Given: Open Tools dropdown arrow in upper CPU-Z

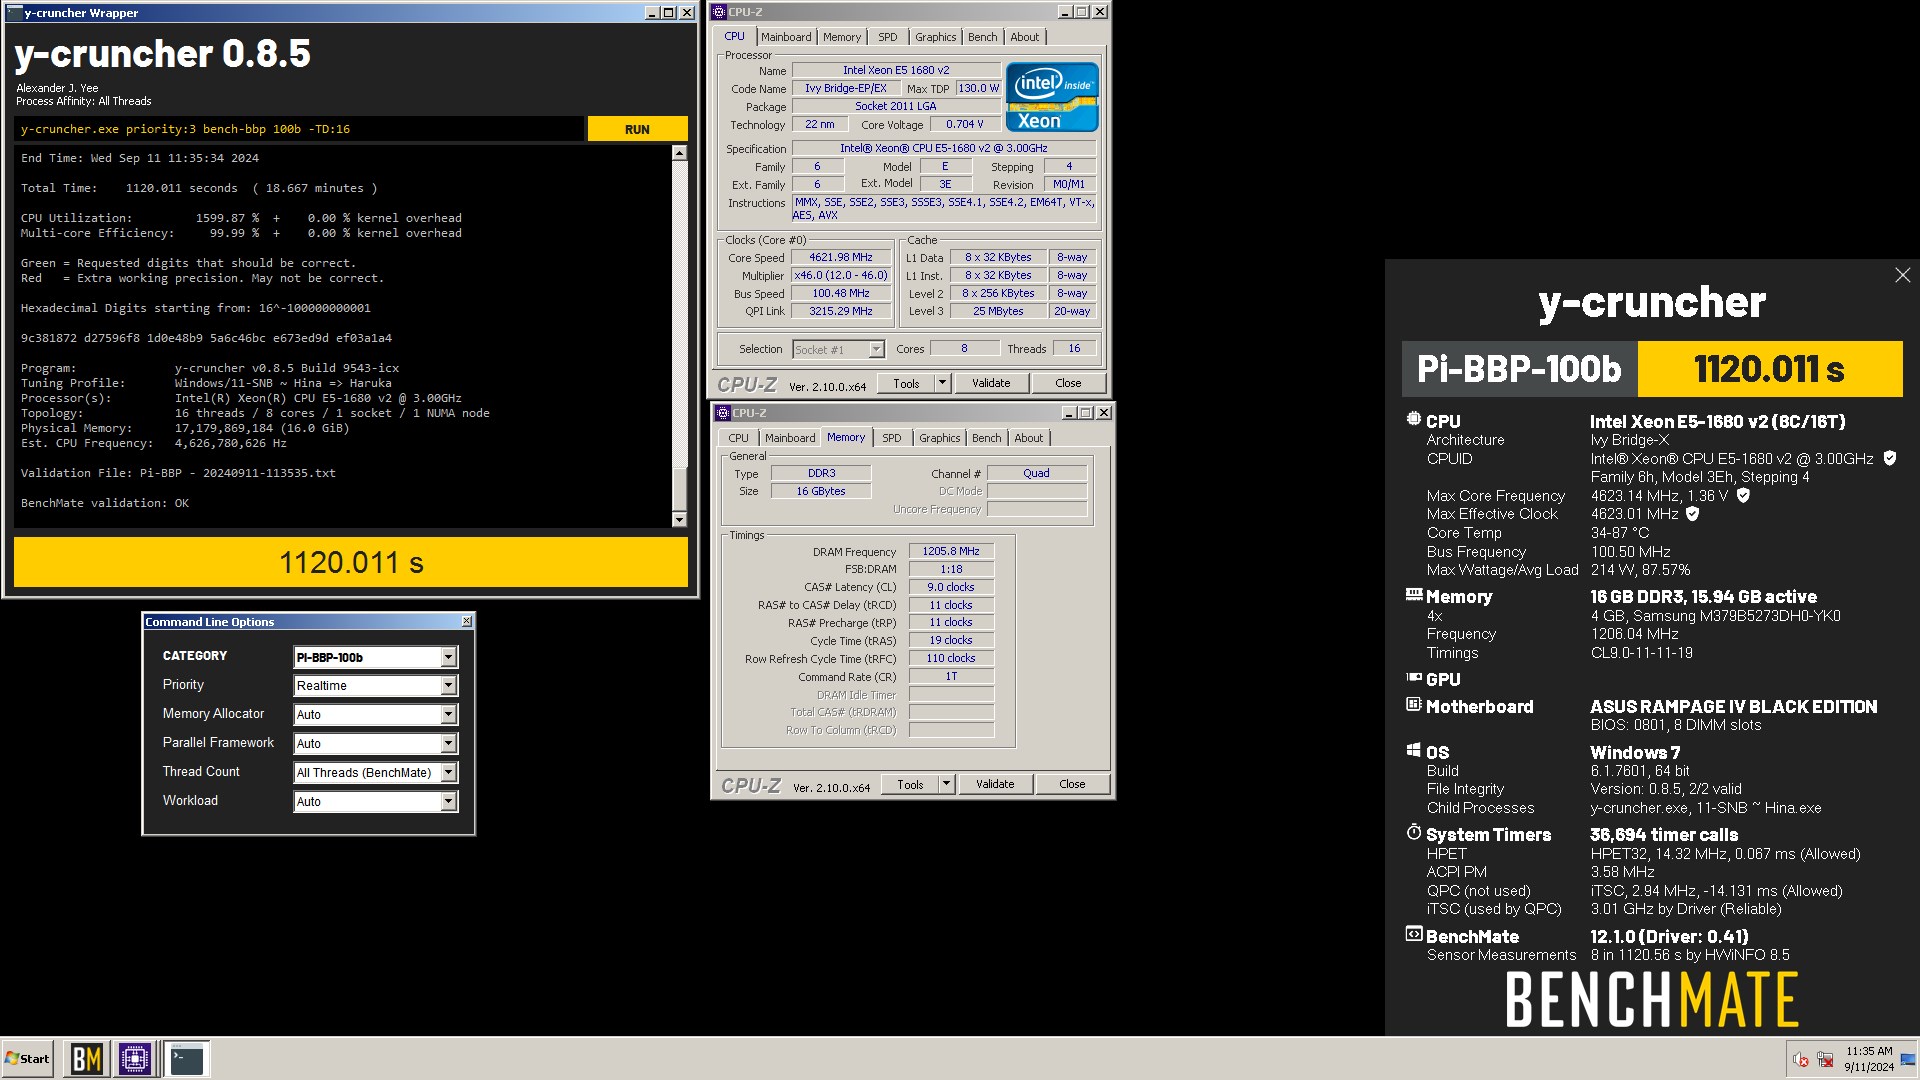Looking at the screenshot, I should (941, 383).
